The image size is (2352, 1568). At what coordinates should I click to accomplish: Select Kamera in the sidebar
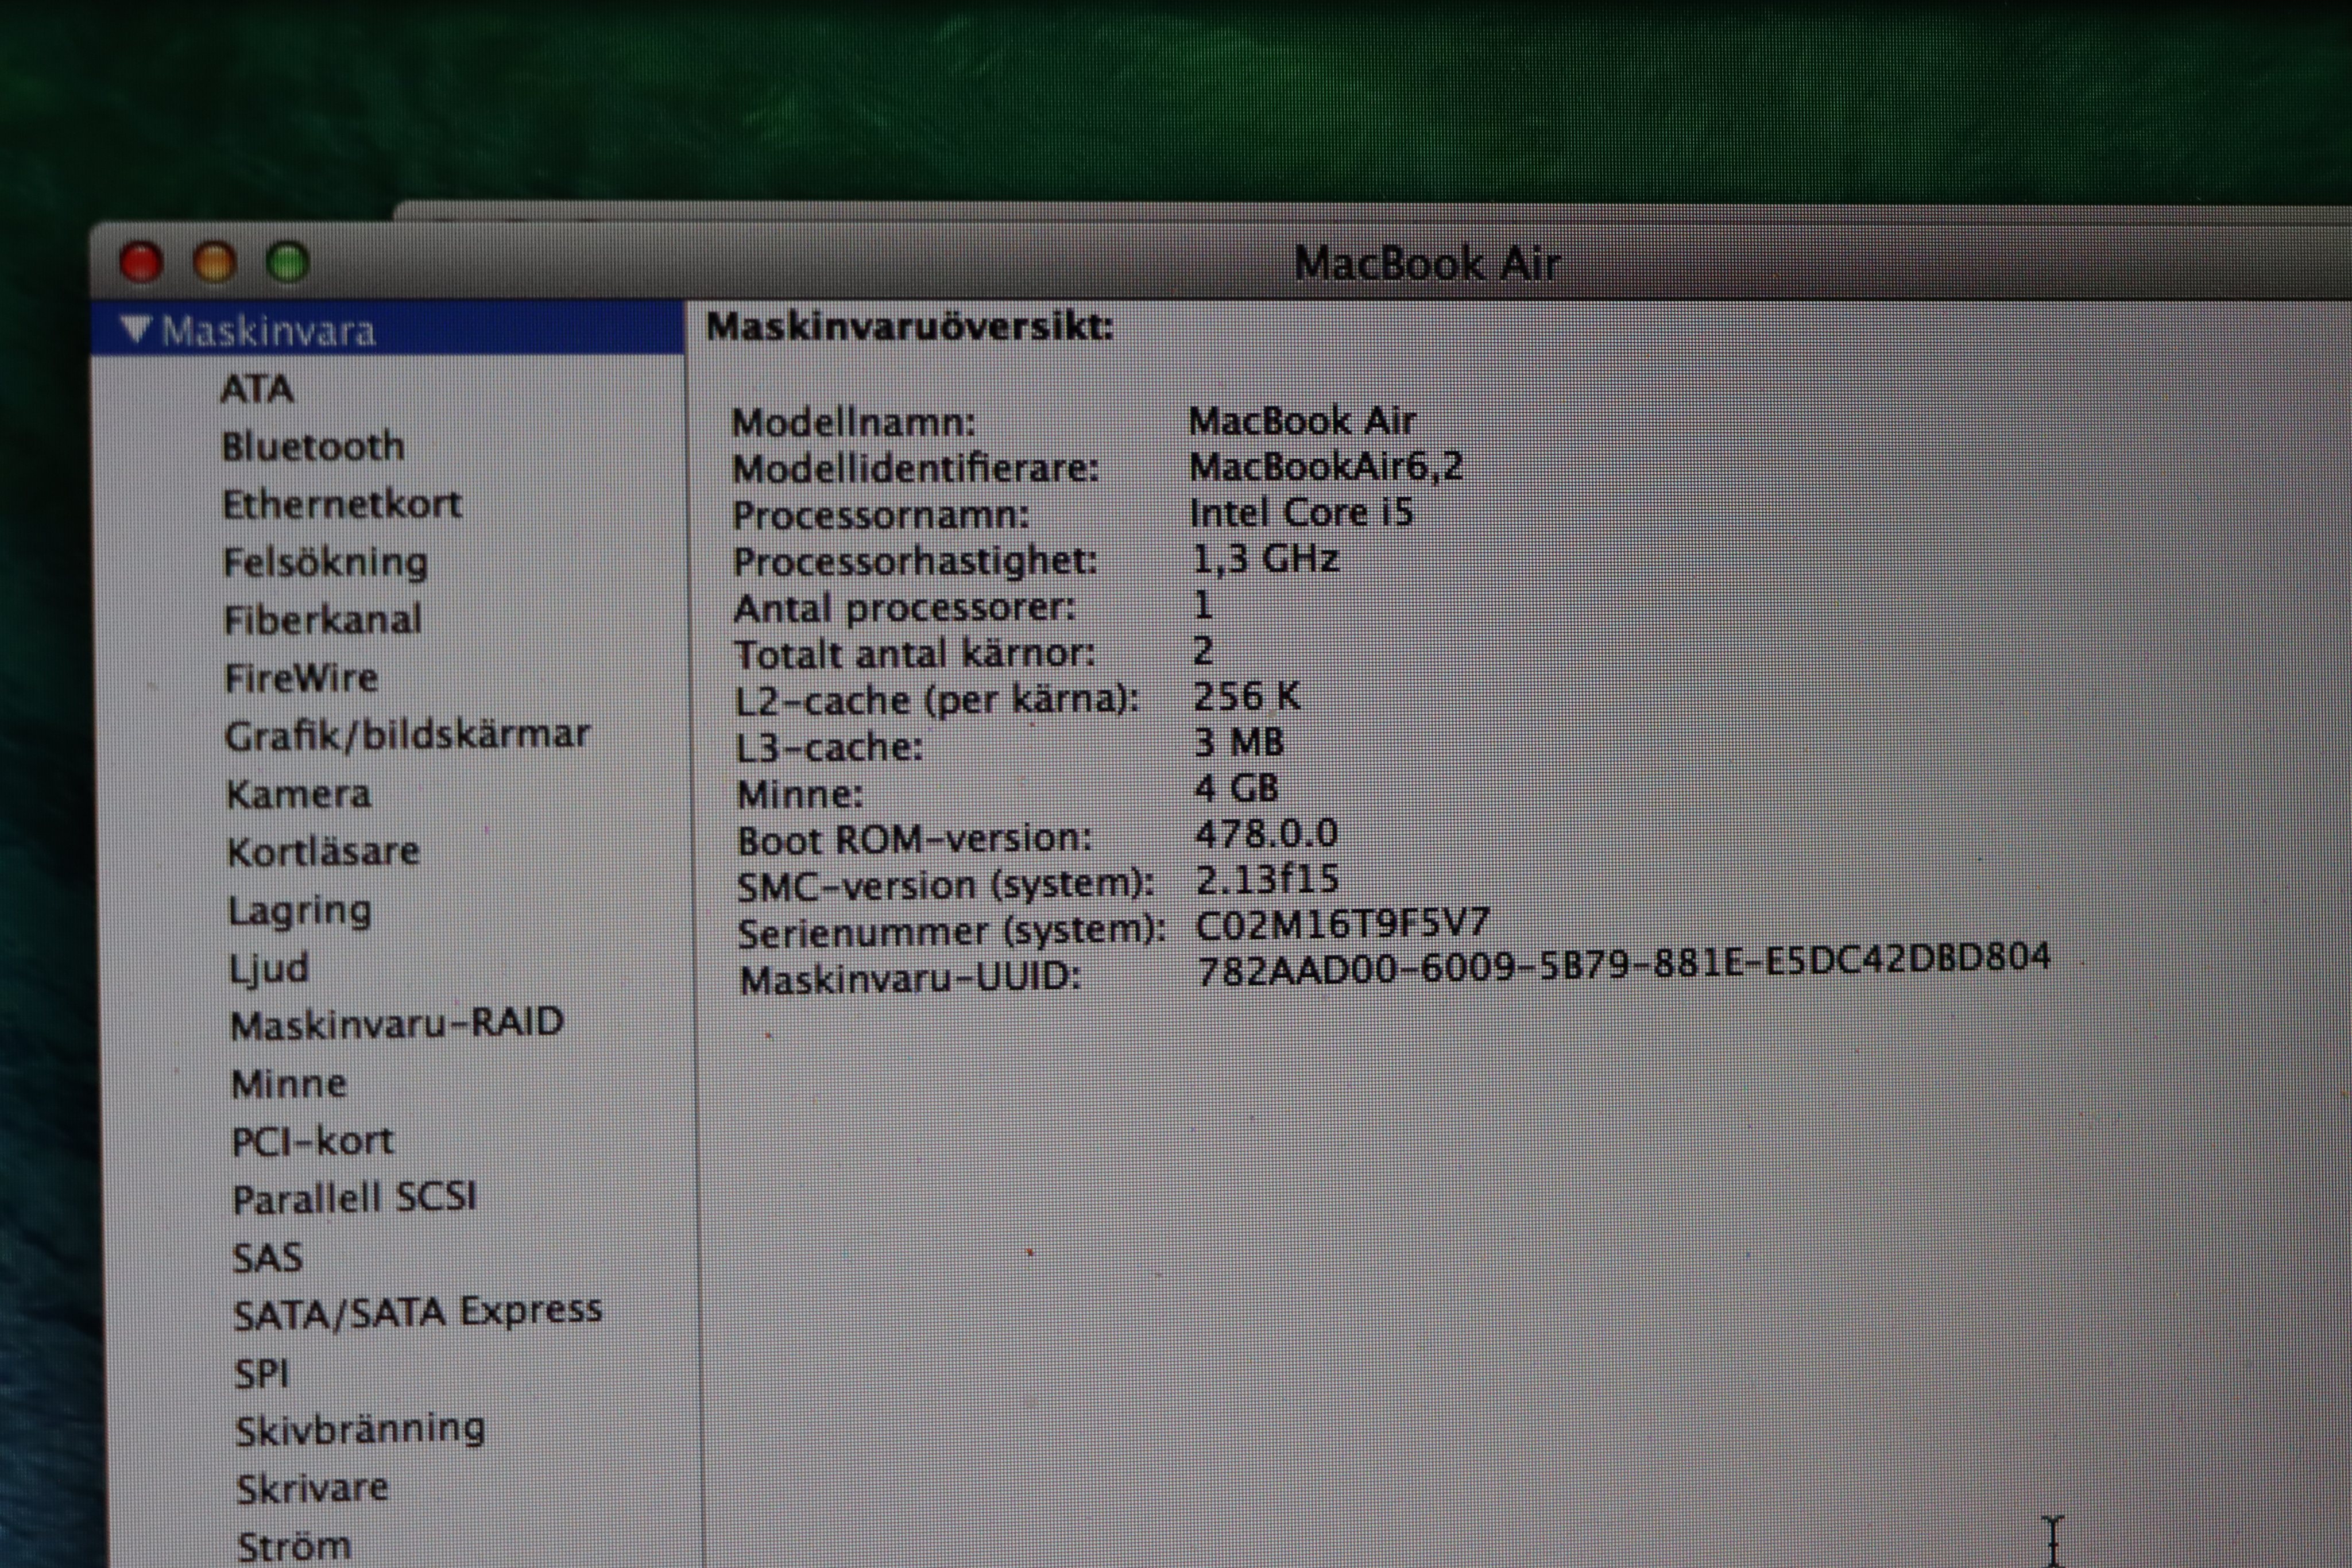(299, 794)
